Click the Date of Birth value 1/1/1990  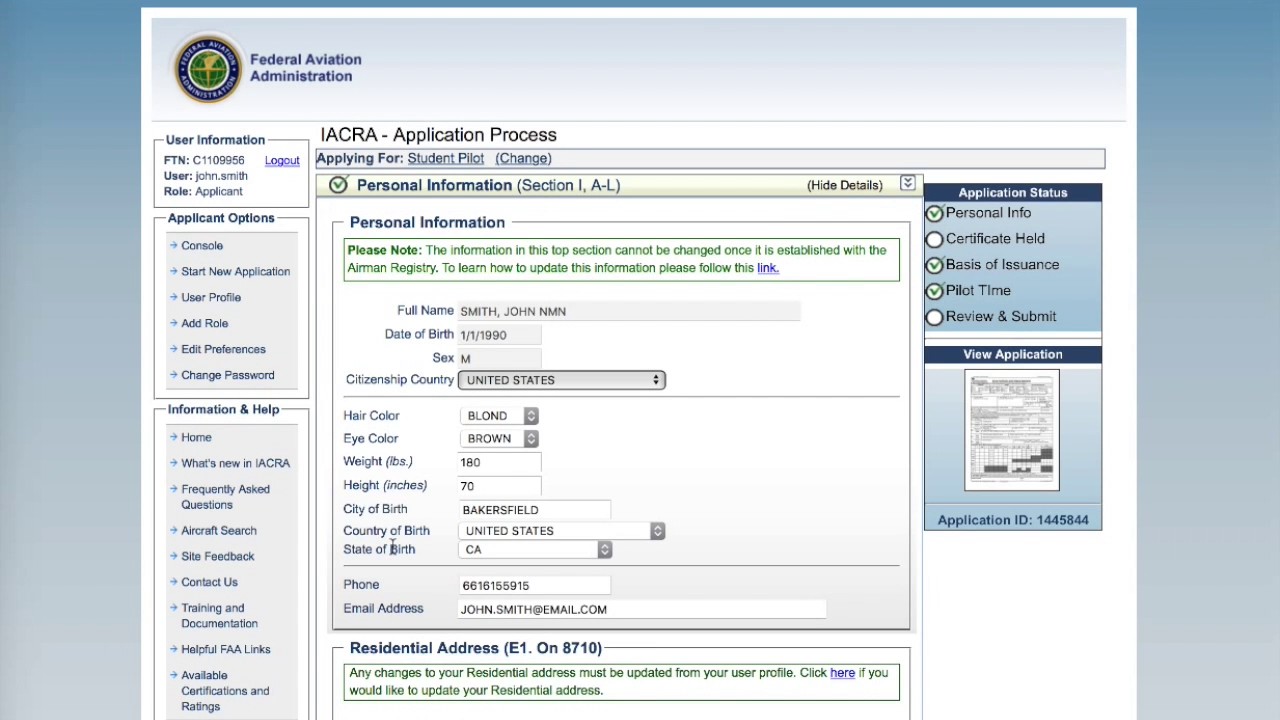pyautogui.click(x=500, y=335)
